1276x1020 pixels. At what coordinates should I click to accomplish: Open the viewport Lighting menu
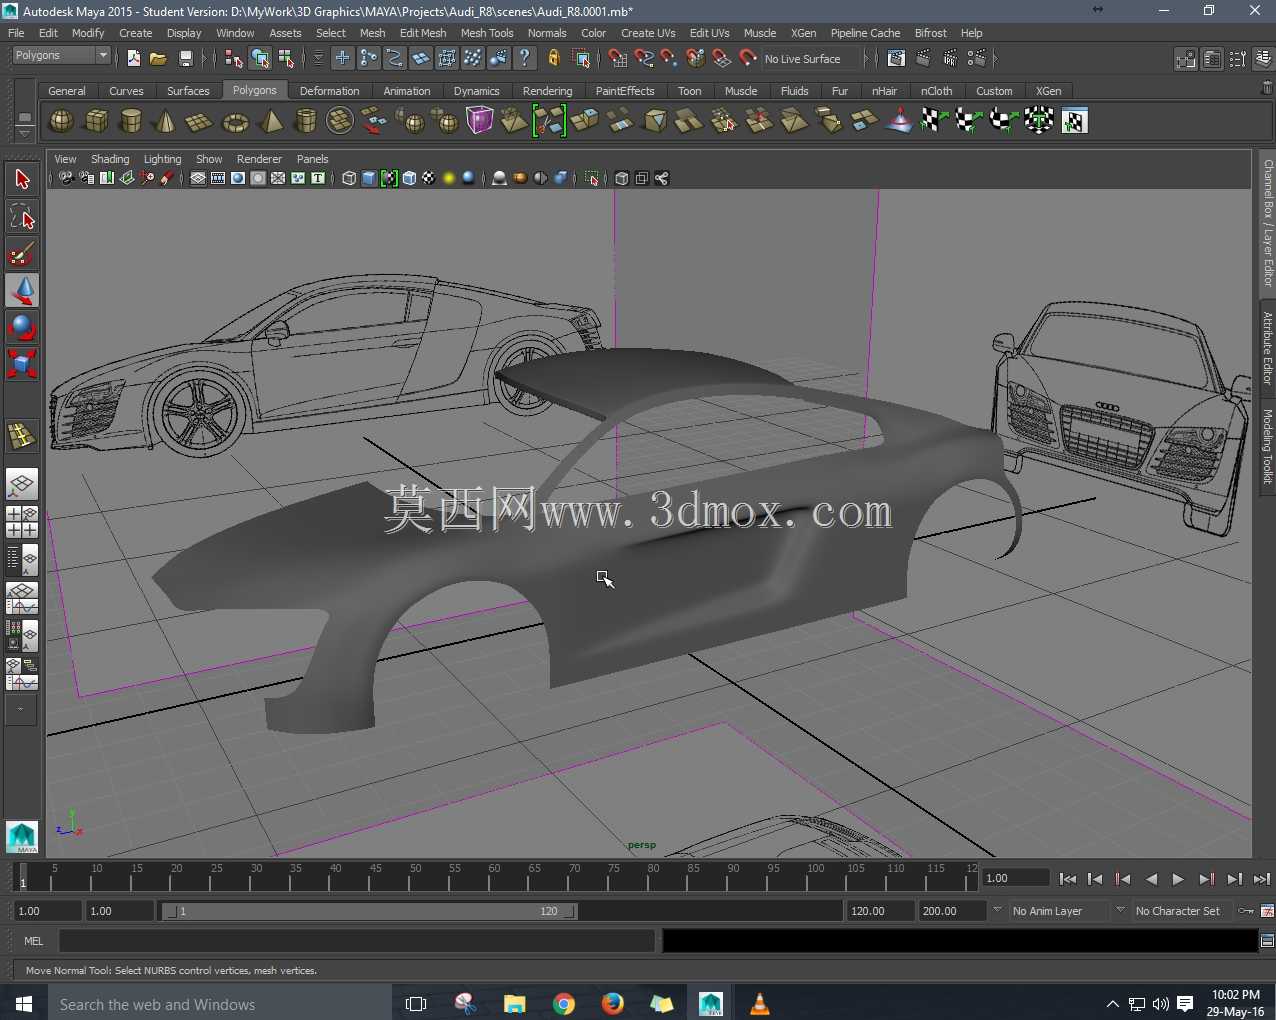pyautogui.click(x=162, y=159)
